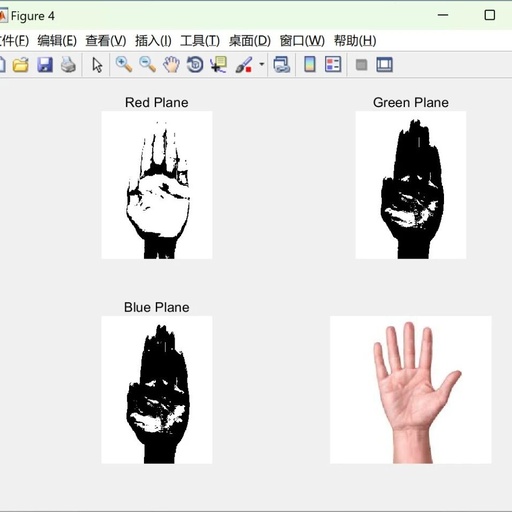The height and width of the screenshot is (512, 512).
Task: Open the 工具(T) menu
Action: pos(200,41)
